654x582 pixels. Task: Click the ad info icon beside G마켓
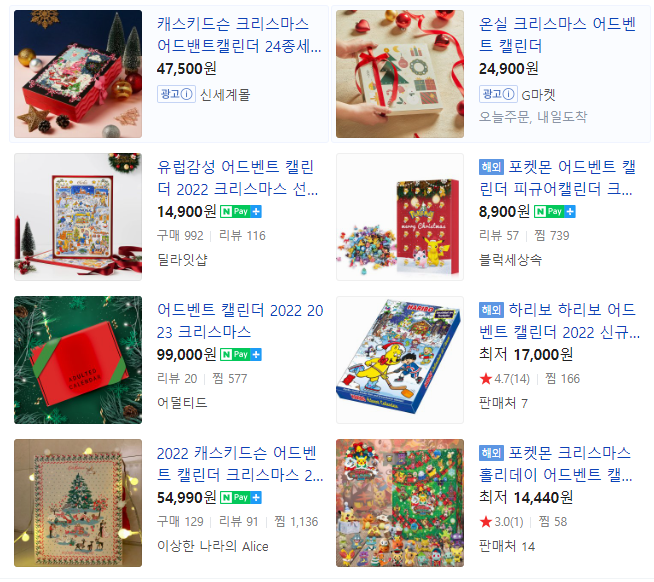508,94
